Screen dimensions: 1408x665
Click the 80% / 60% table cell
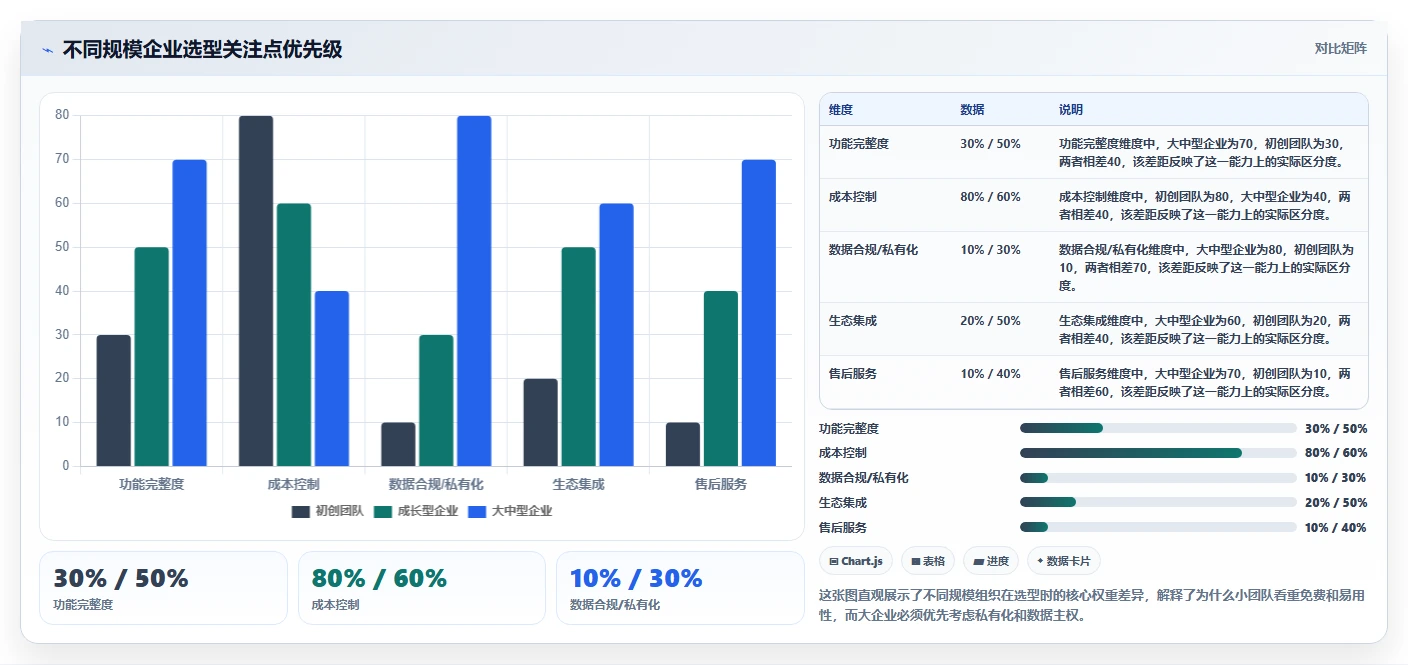coord(990,197)
